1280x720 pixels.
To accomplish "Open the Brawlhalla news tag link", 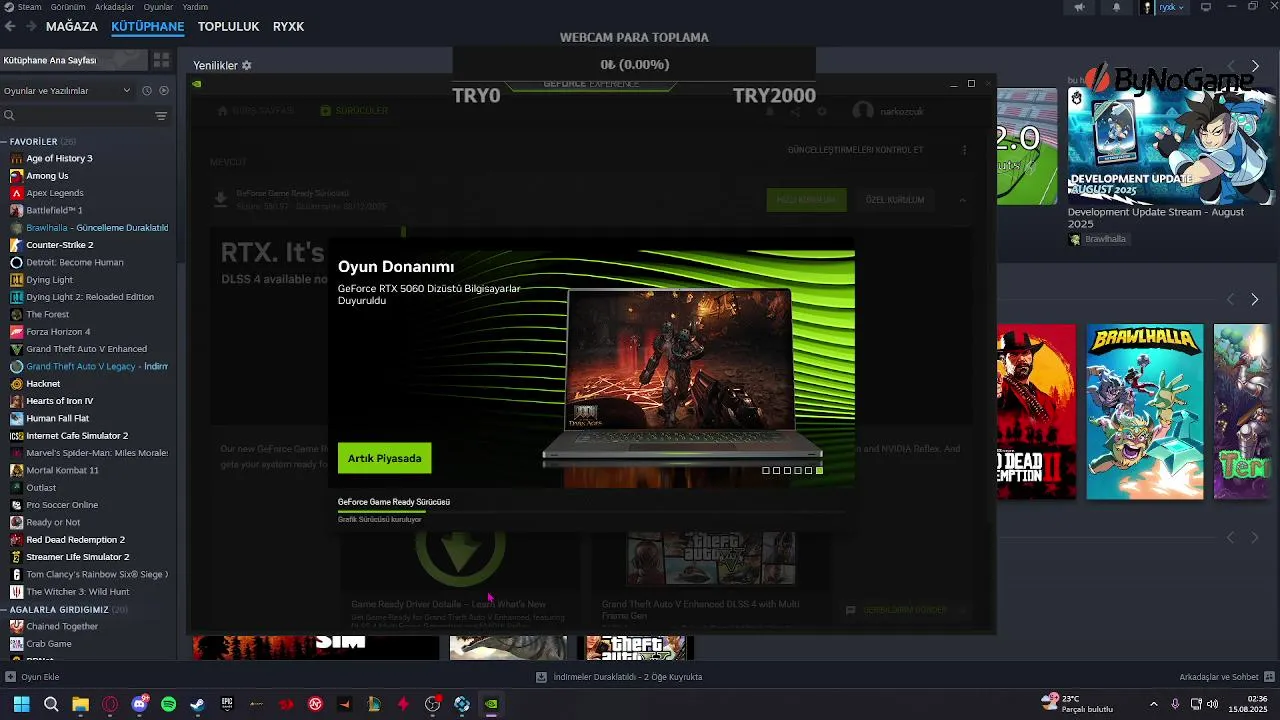I will point(1098,240).
